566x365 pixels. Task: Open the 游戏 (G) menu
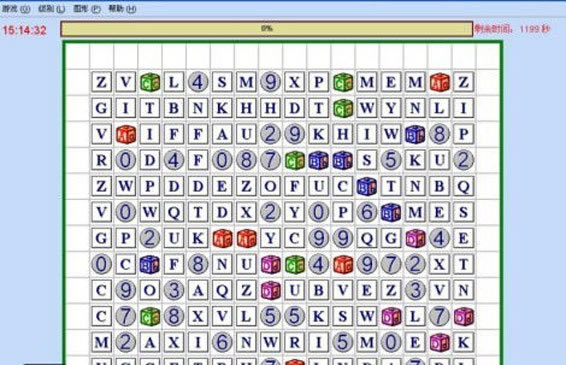point(16,9)
